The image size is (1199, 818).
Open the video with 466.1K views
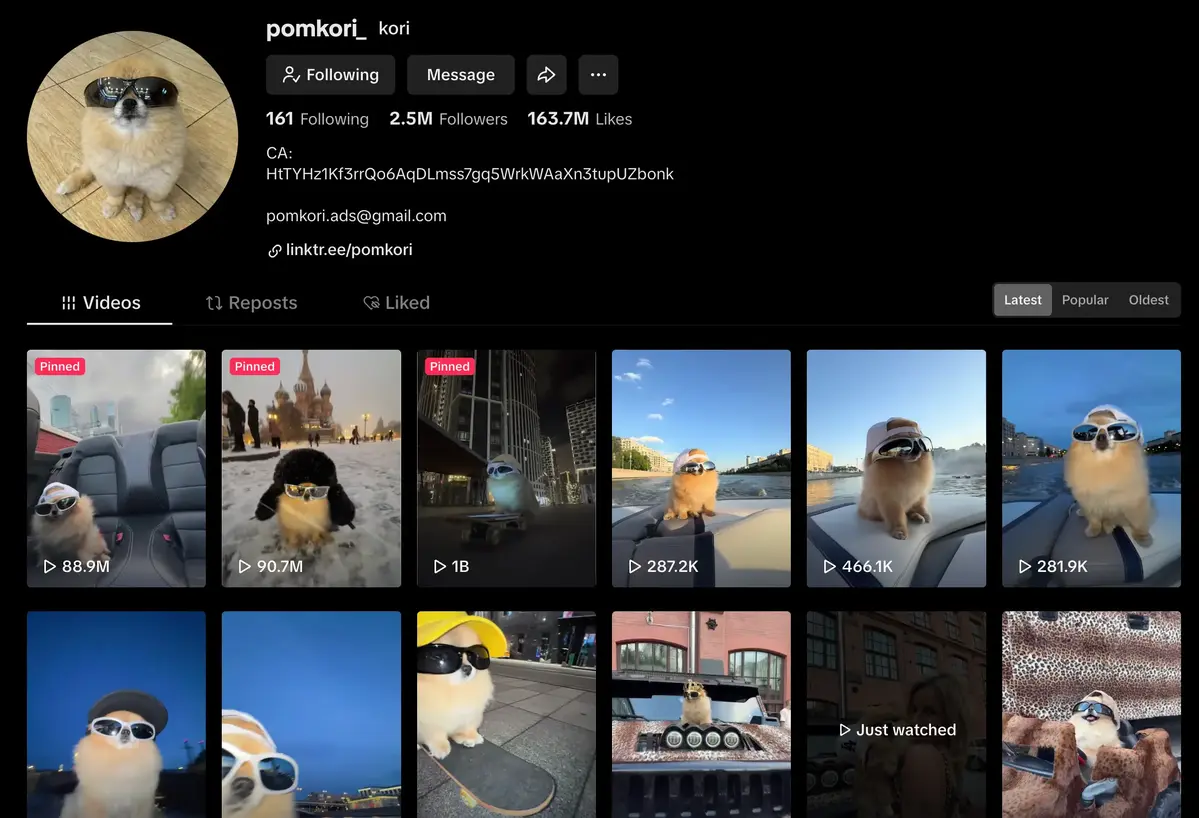click(x=896, y=468)
